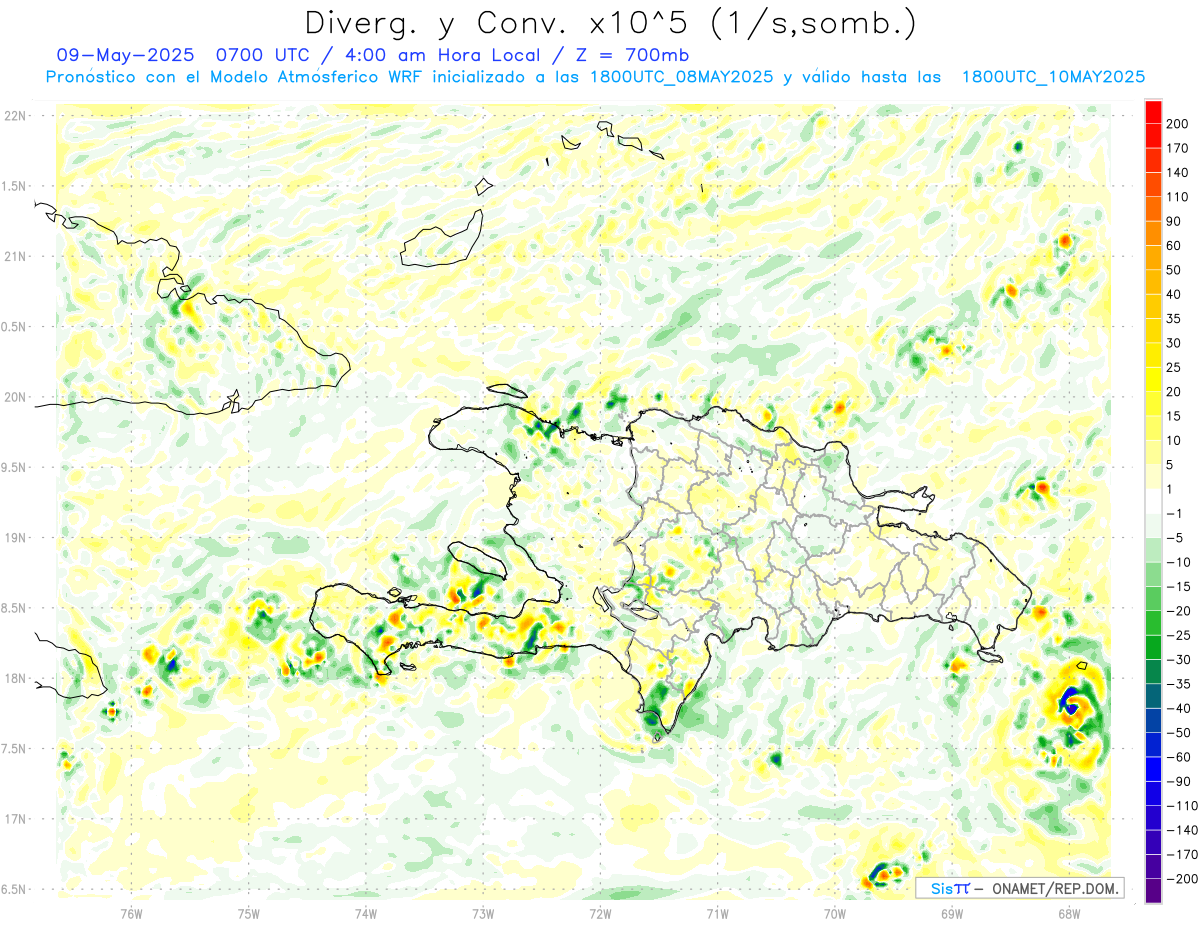Click the '-200' colorbar value
This screenshot has width=1200, height=927.
[x=1182, y=880]
